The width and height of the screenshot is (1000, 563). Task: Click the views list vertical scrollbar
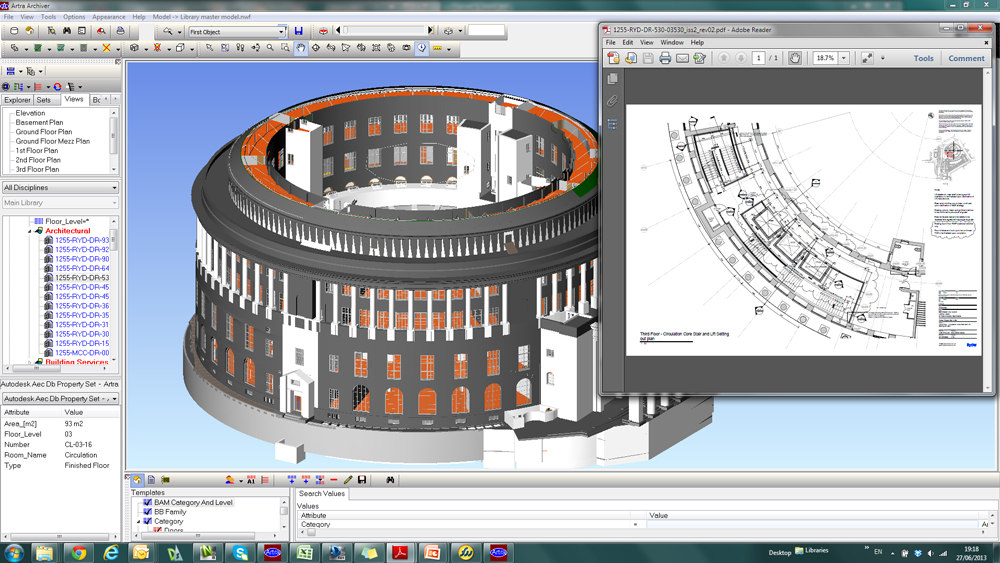tap(114, 141)
